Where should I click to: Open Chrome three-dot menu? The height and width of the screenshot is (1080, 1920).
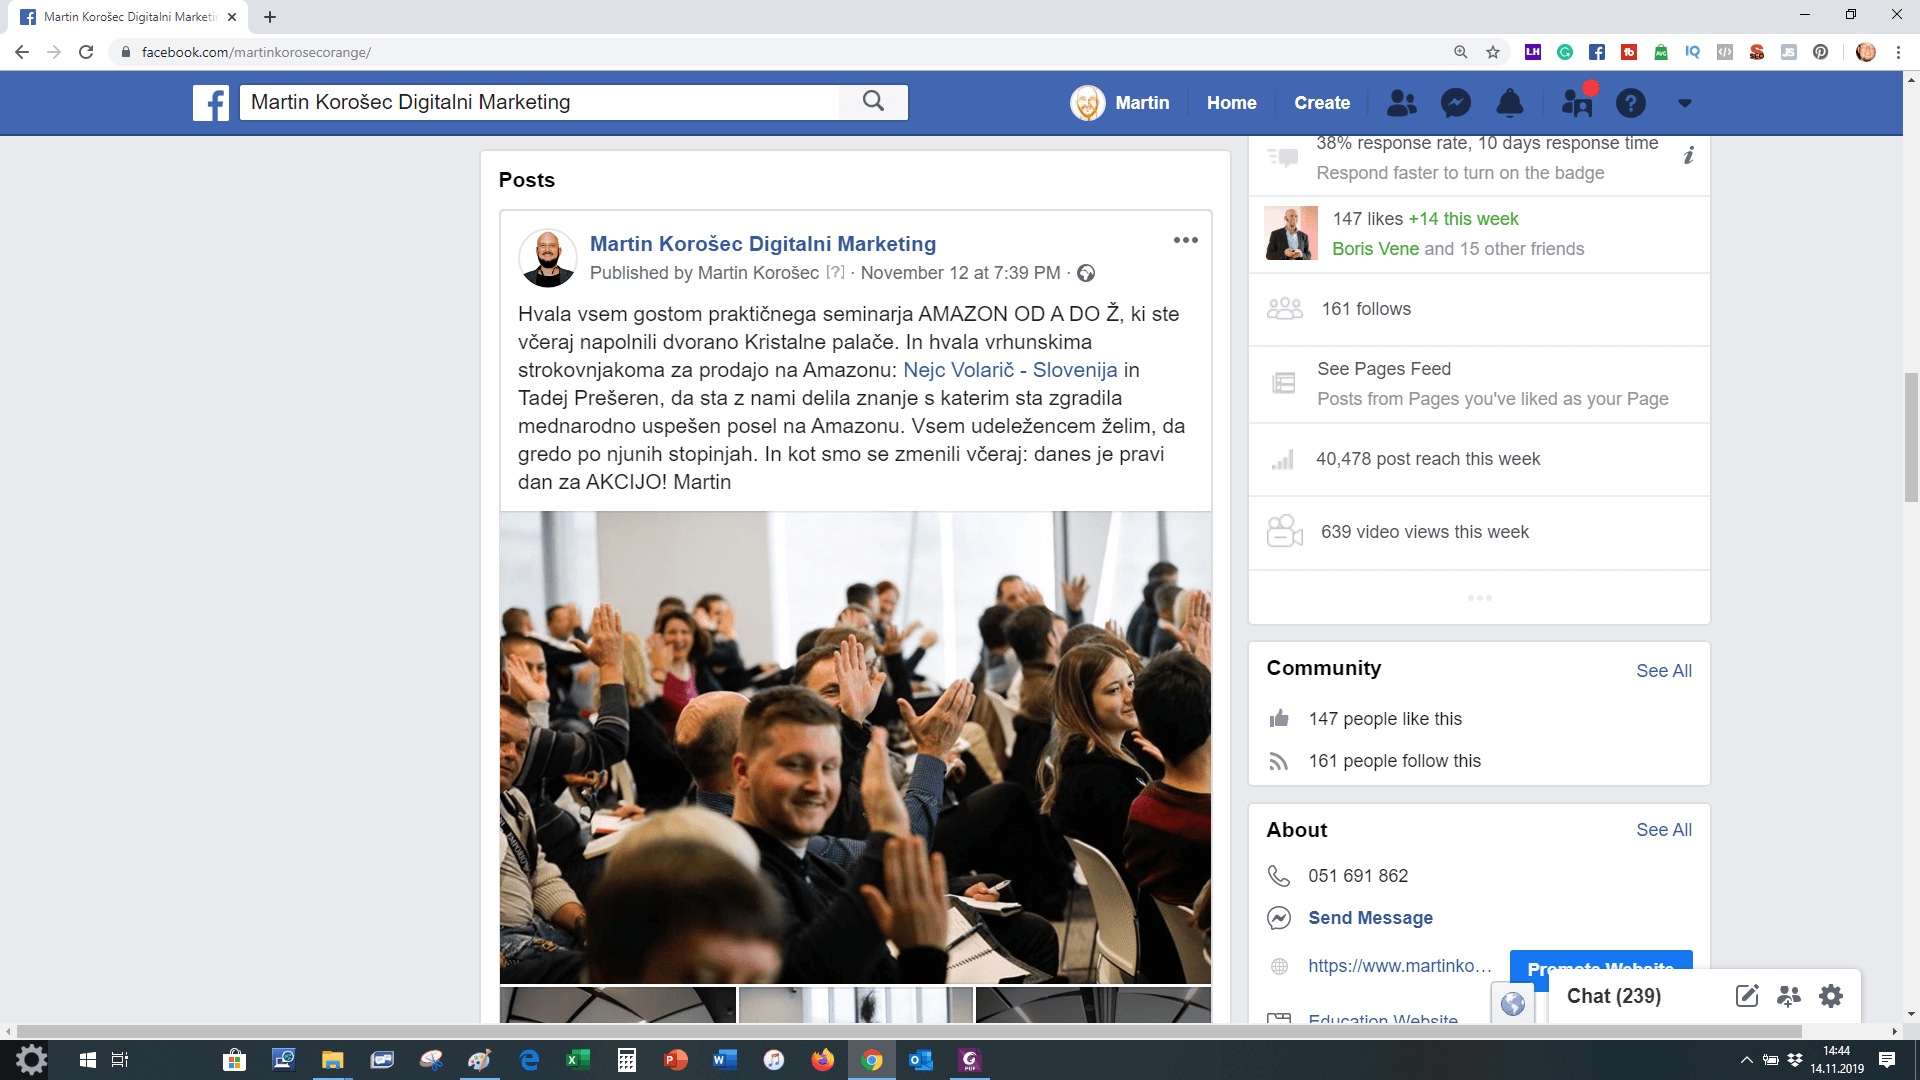tap(1898, 52)
